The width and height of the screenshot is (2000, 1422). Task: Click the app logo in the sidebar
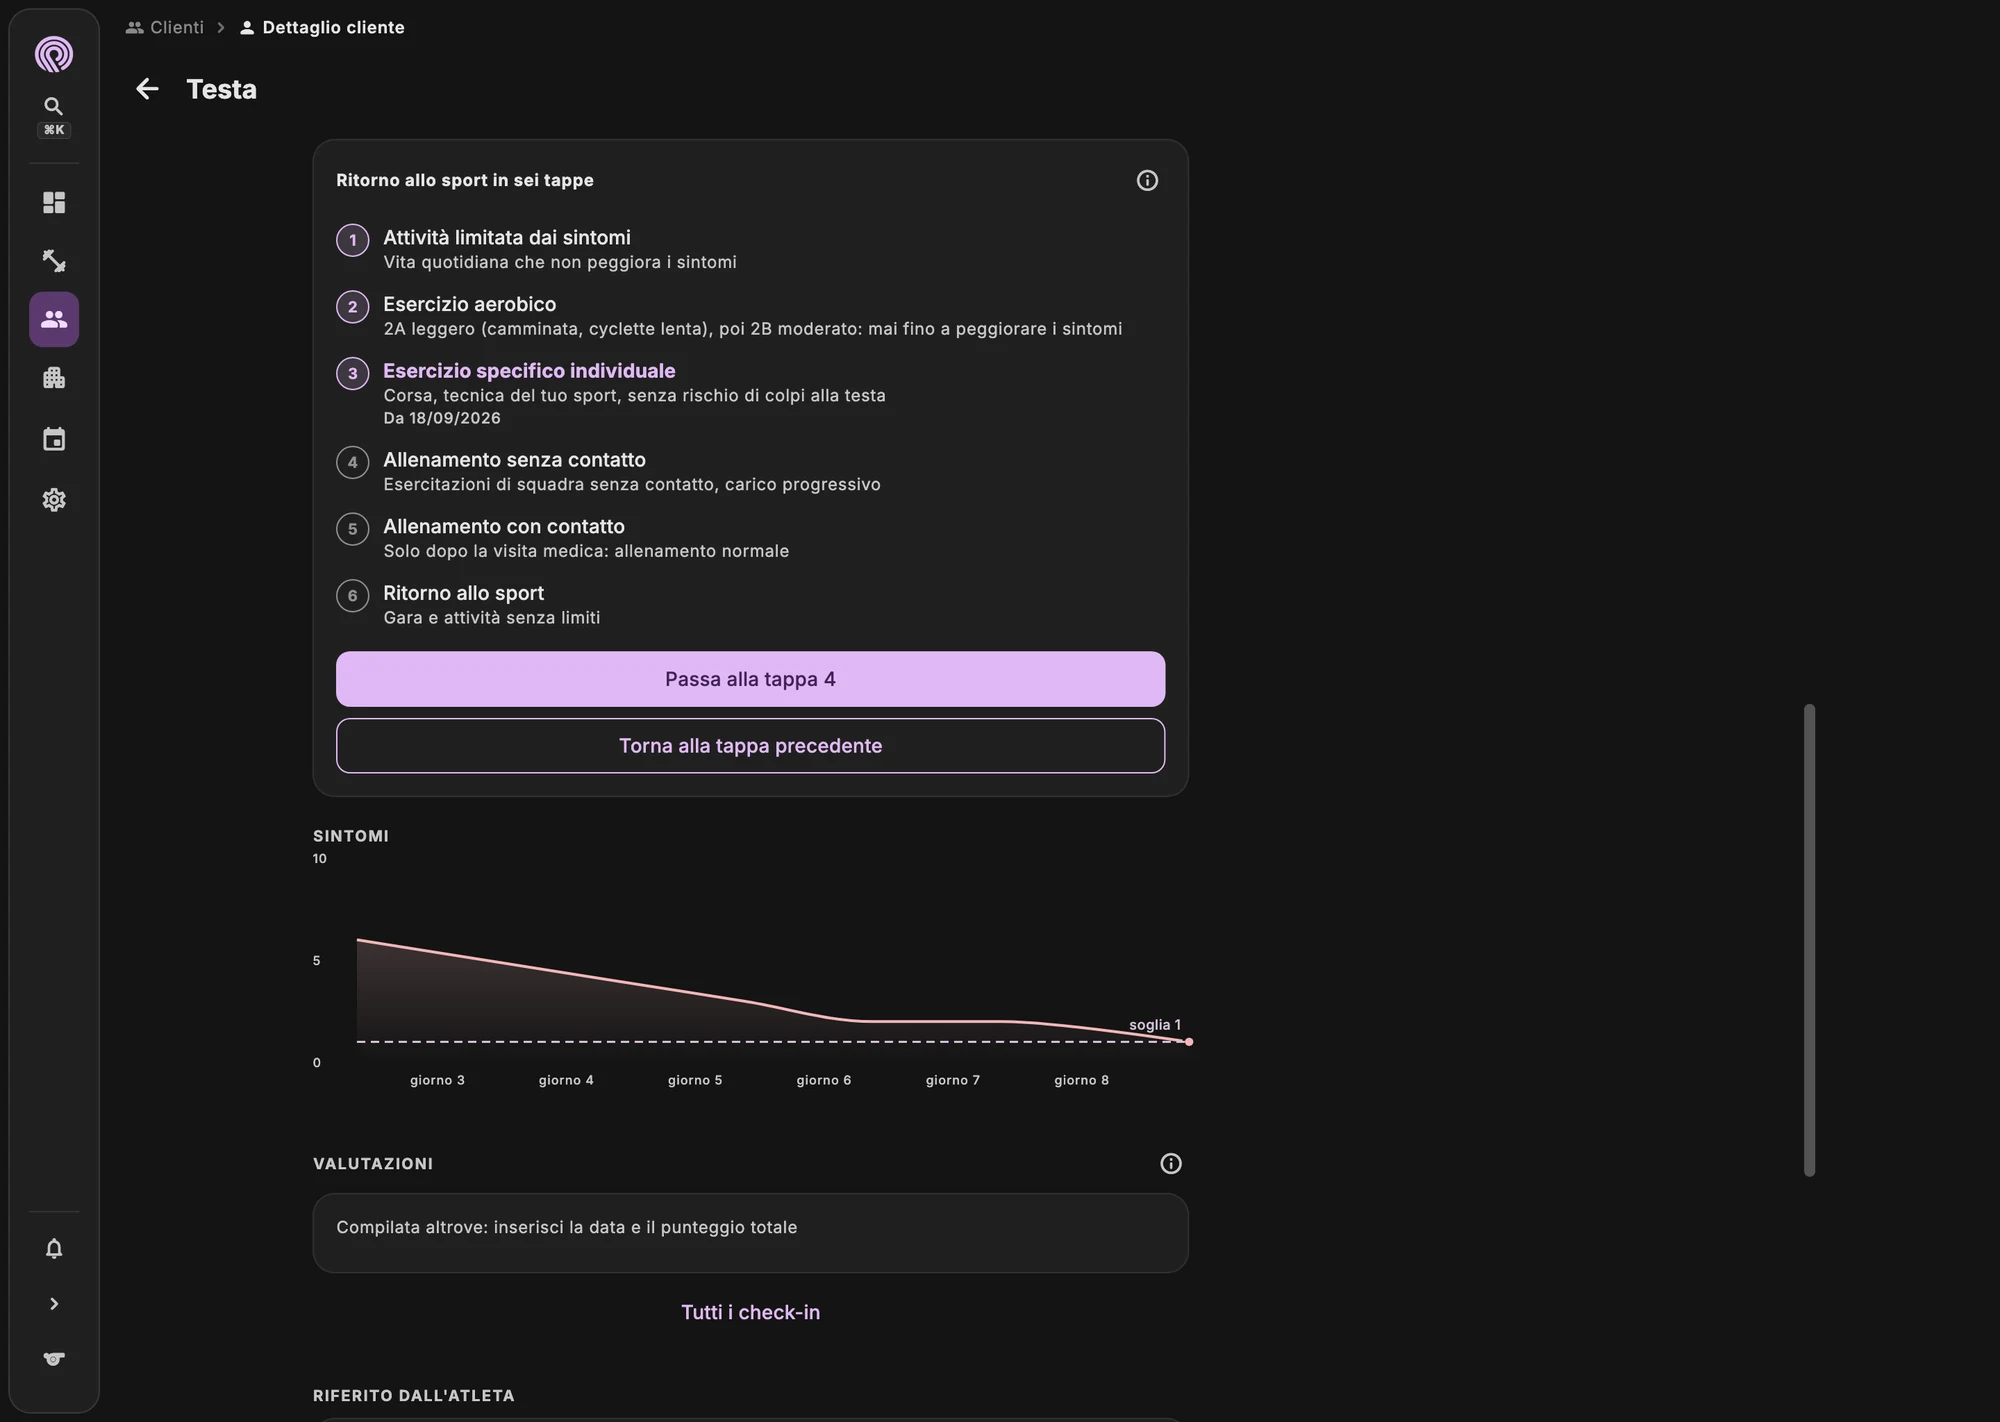coord(54,54)
